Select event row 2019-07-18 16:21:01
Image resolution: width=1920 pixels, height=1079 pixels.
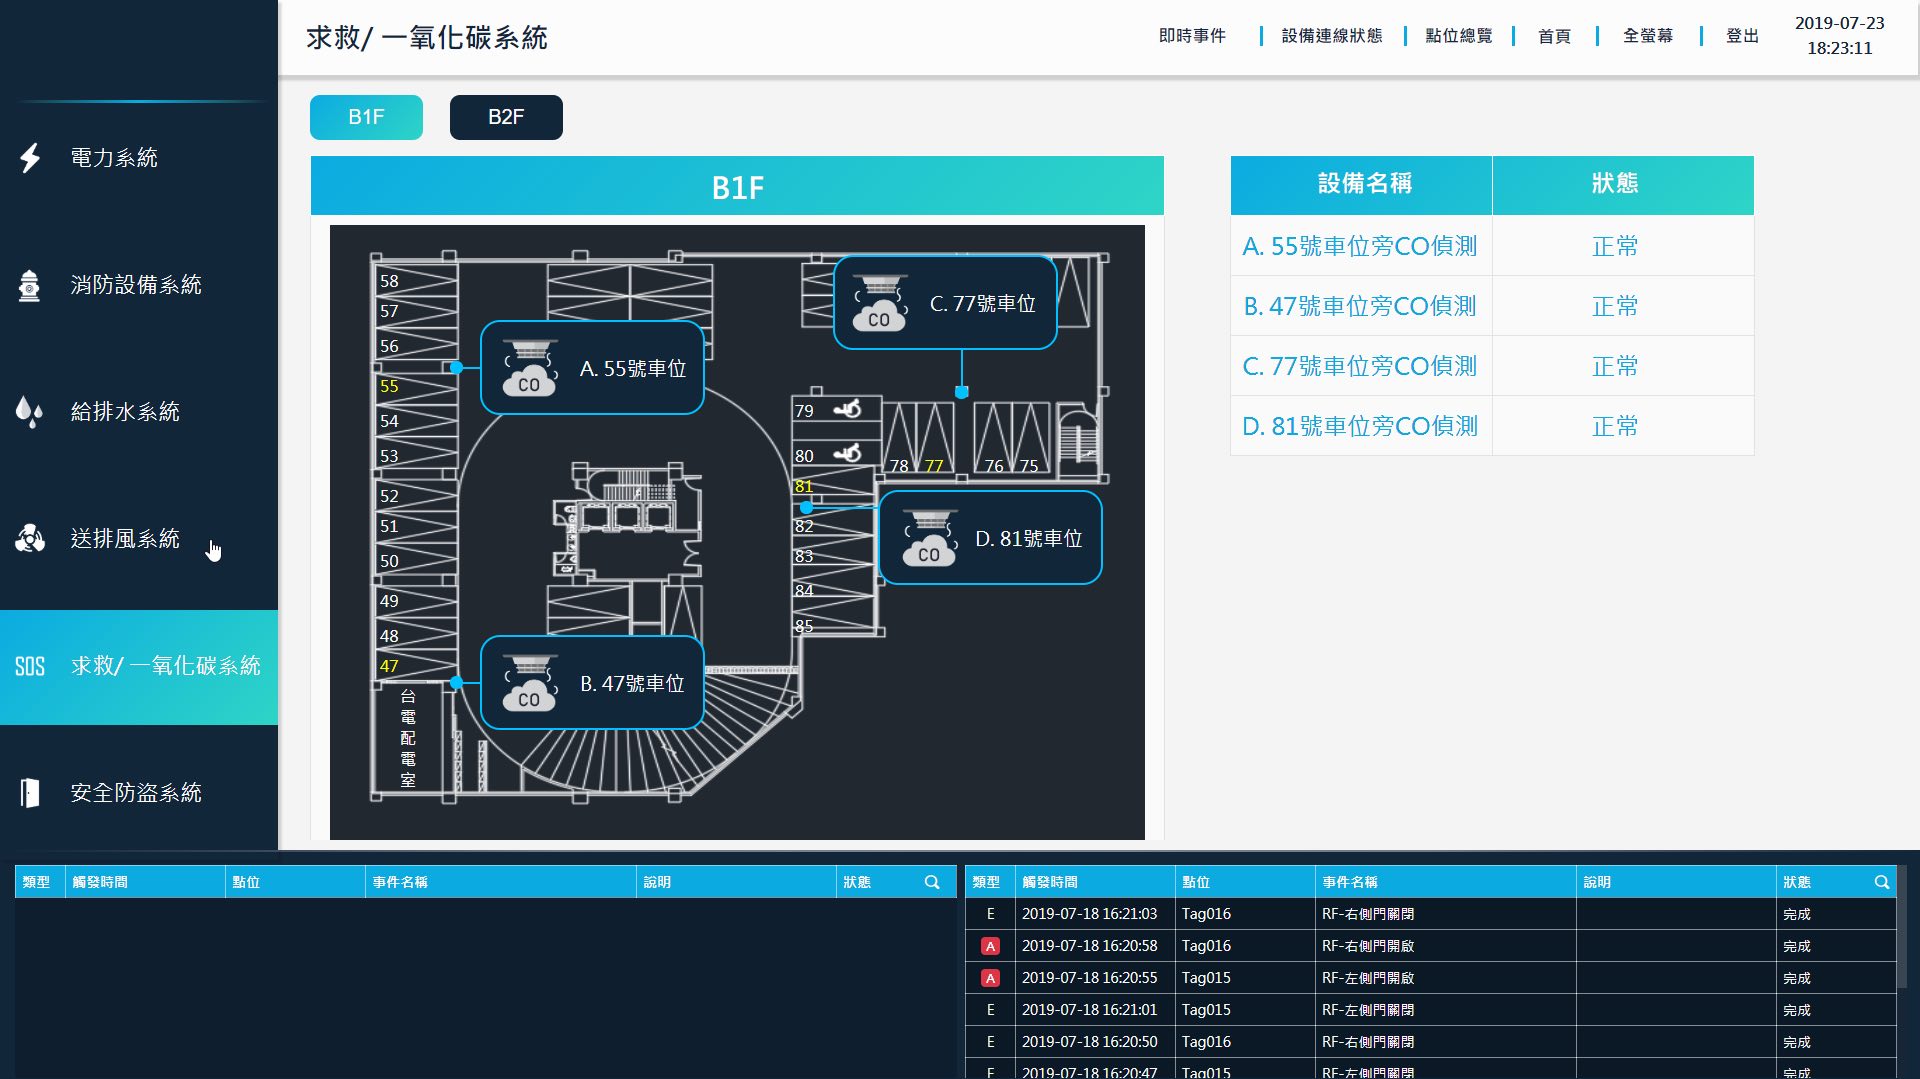(1430, 1010)
